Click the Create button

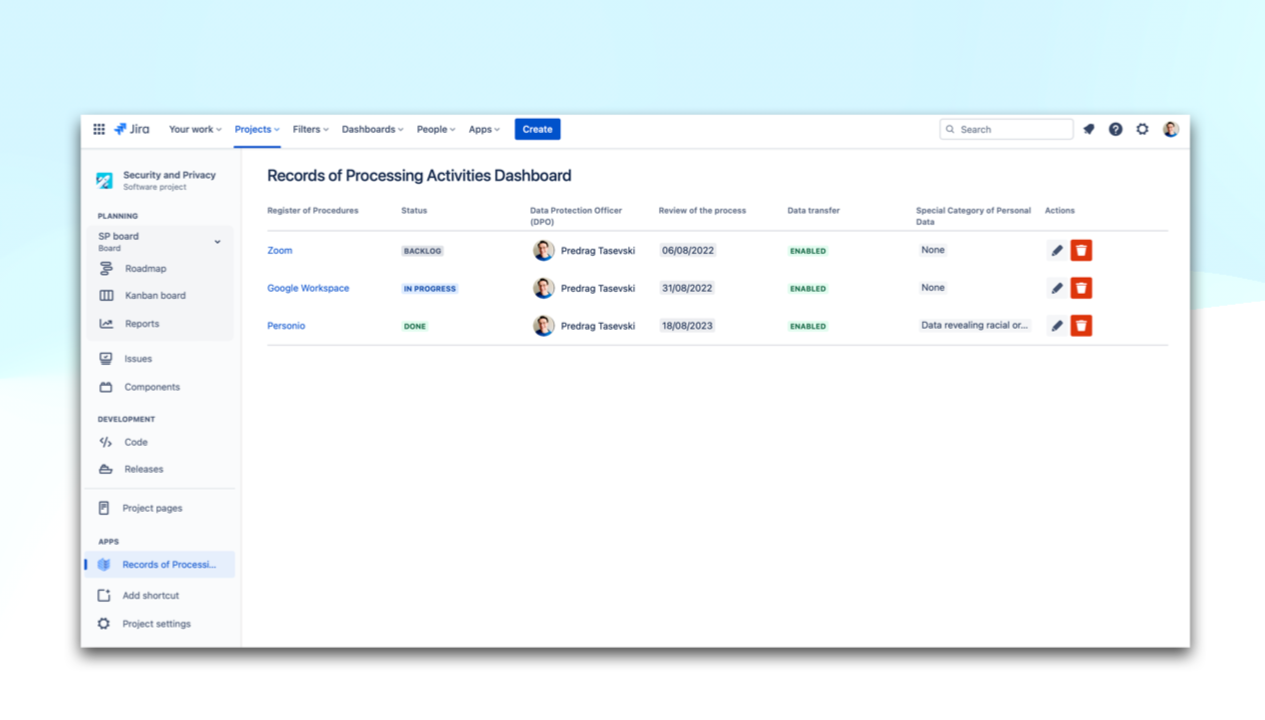[x=537, y=129]
